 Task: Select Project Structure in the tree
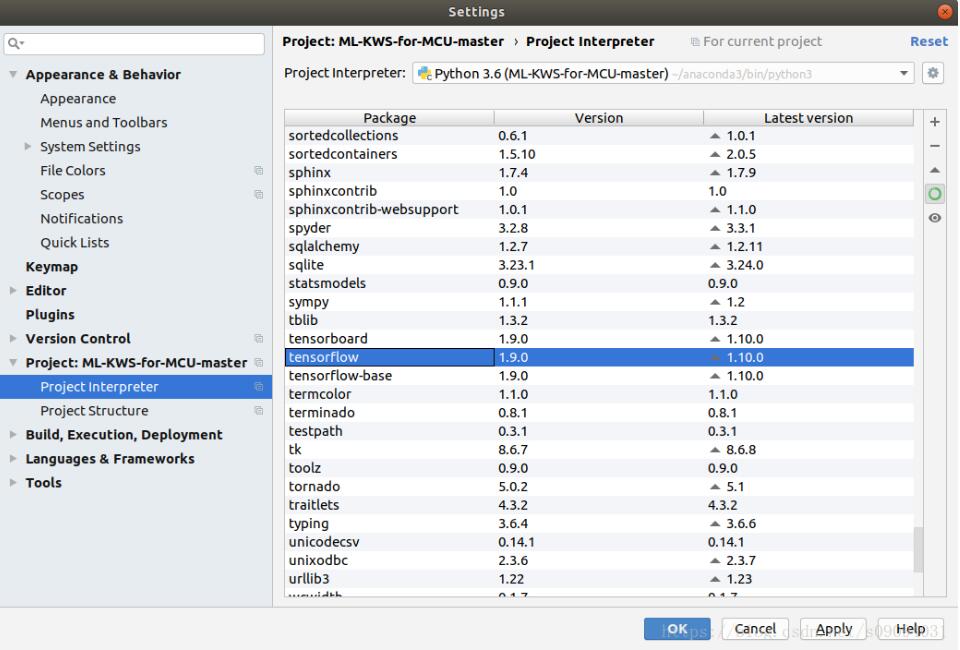(94, 411)
